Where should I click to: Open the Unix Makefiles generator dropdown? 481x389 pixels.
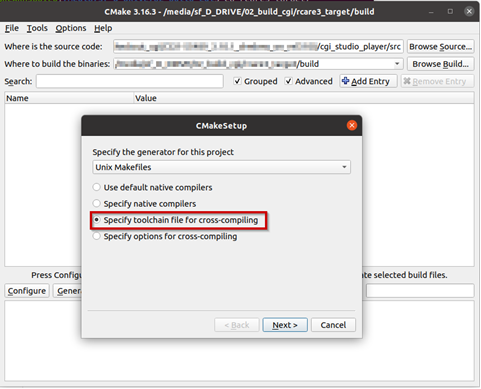coord(221,167)
